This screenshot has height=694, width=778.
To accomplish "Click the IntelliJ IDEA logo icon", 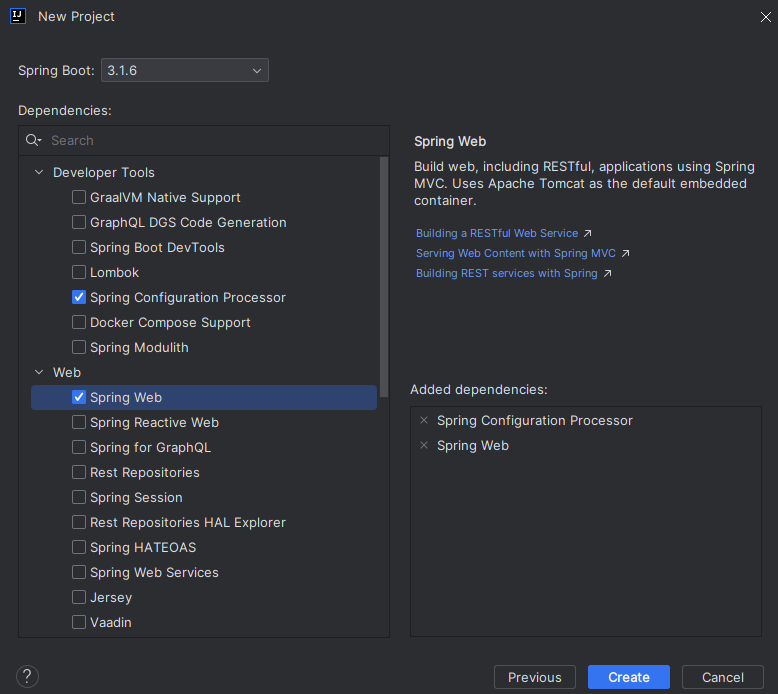I will 18,16.
